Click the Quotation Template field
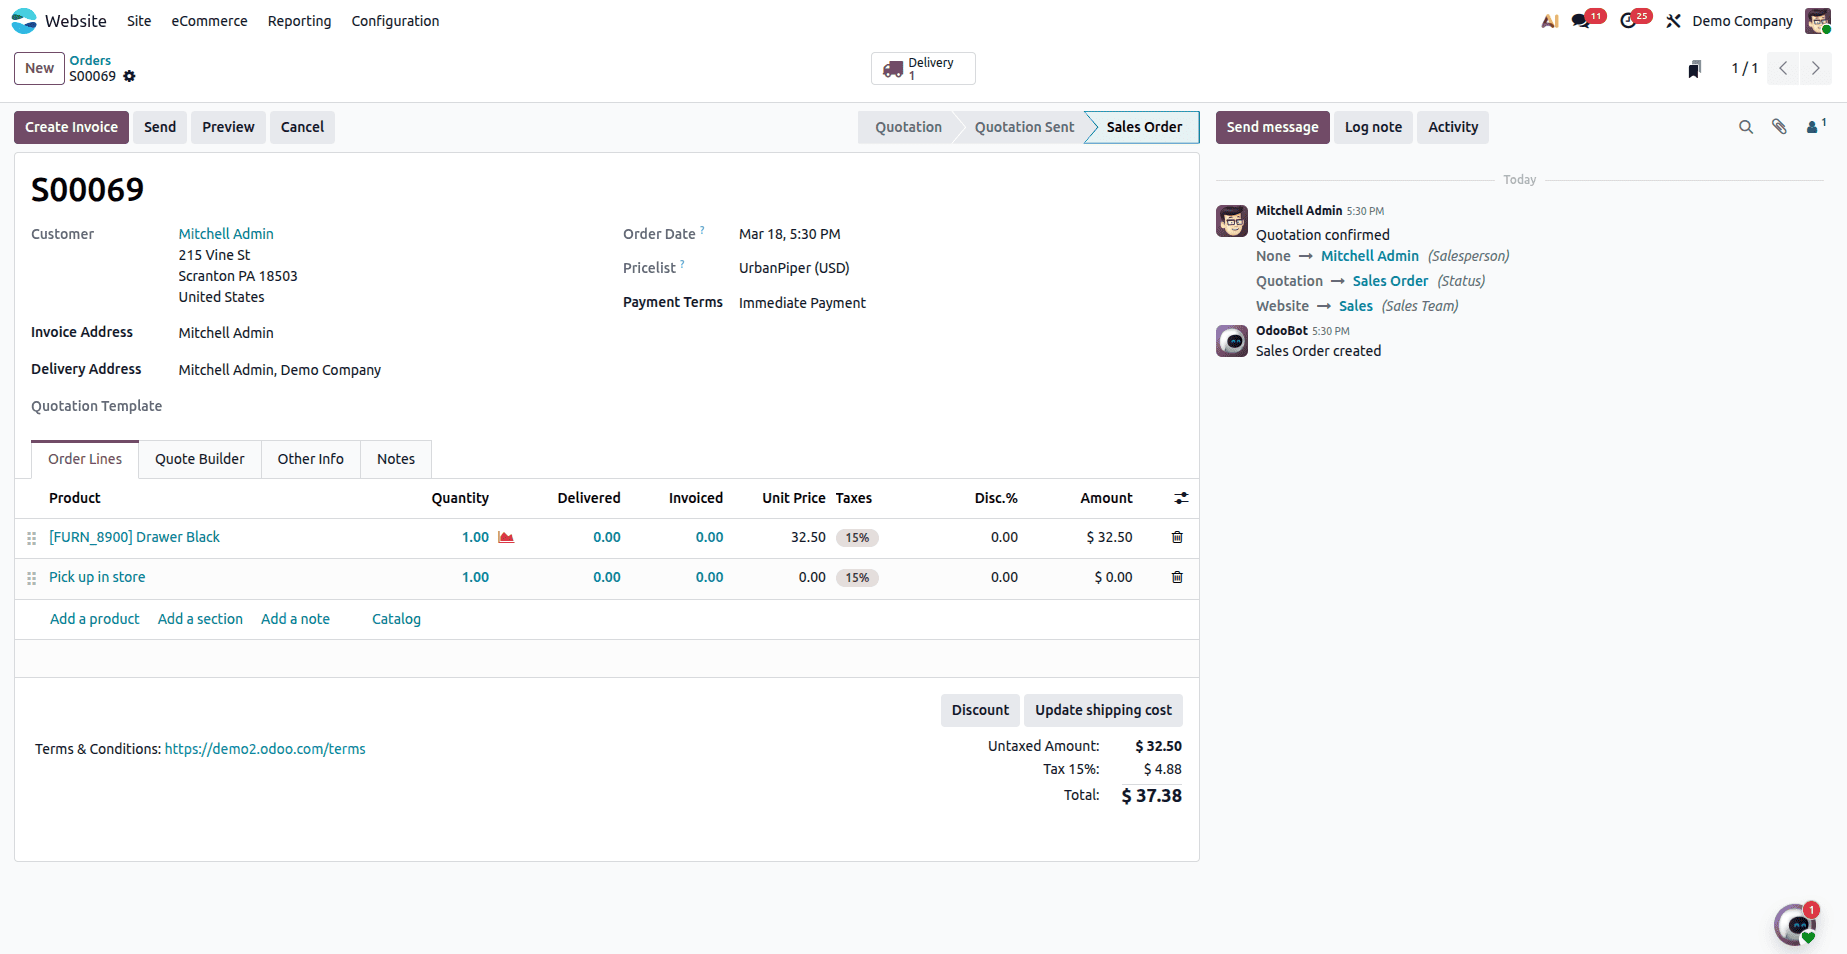Screen dimensions: 1847x954 click(x=250, y=406)
